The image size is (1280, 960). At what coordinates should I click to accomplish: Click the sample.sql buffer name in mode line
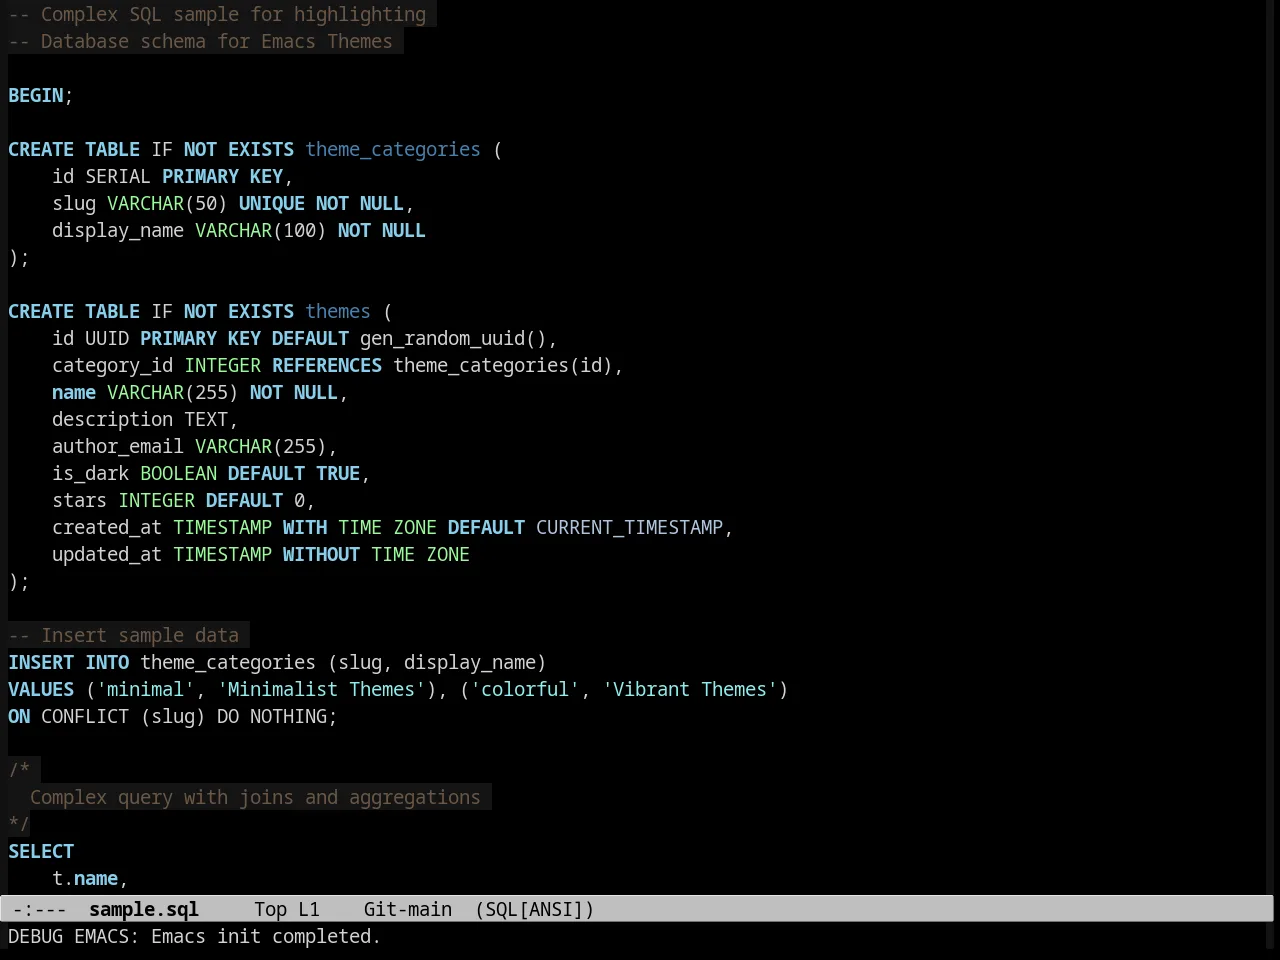tap(144, 910)
